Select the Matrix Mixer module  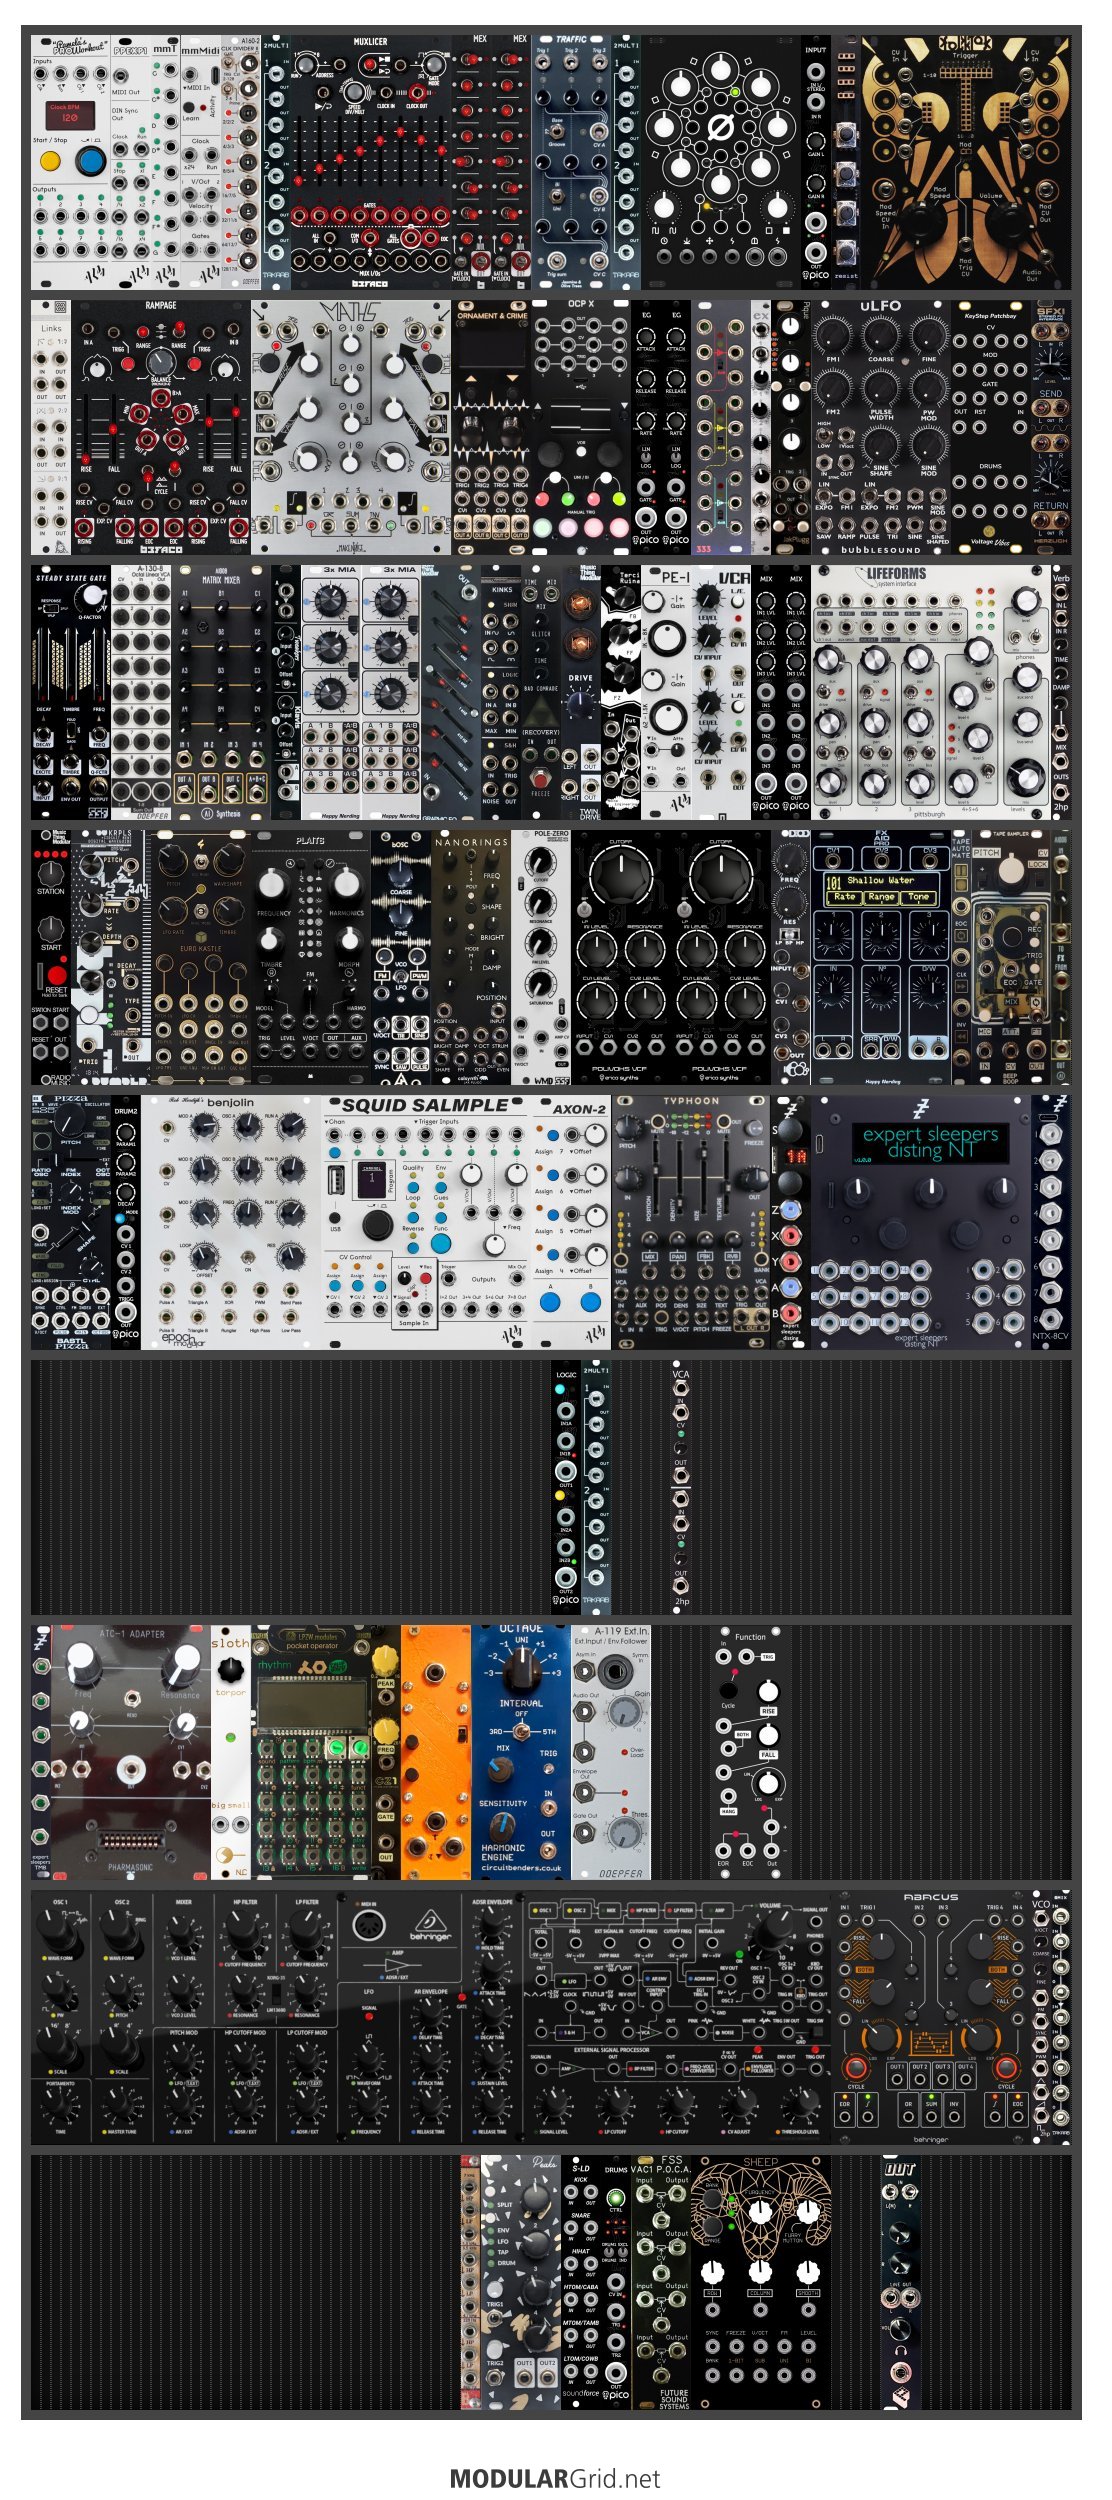[x=221, y=693]
